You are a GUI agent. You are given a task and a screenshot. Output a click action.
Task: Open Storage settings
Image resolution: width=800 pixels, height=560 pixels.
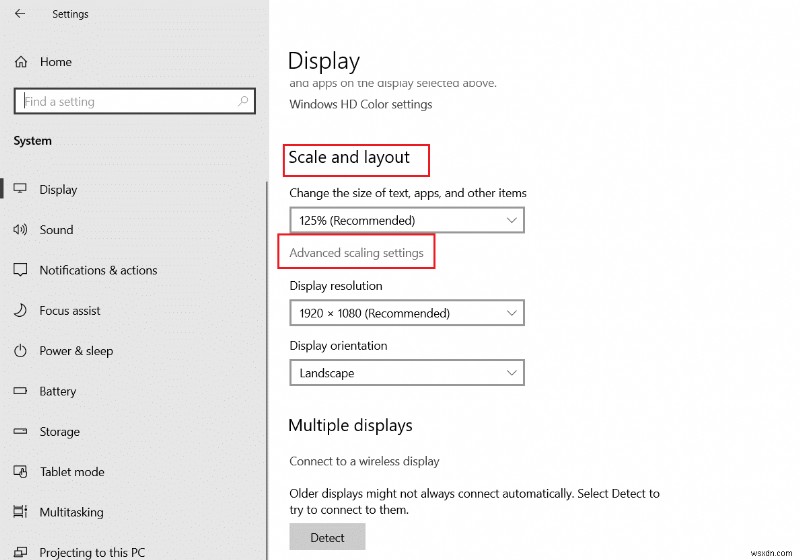point(60,432)
